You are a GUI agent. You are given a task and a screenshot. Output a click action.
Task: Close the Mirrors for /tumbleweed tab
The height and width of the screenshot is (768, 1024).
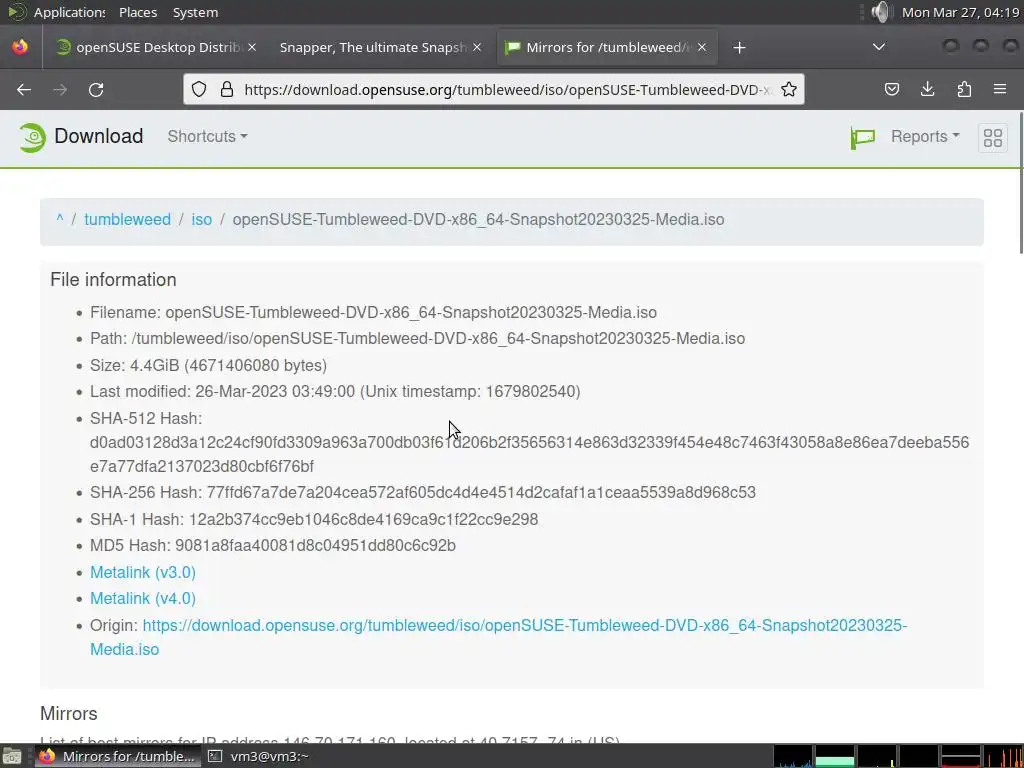(x=702, y=47)
